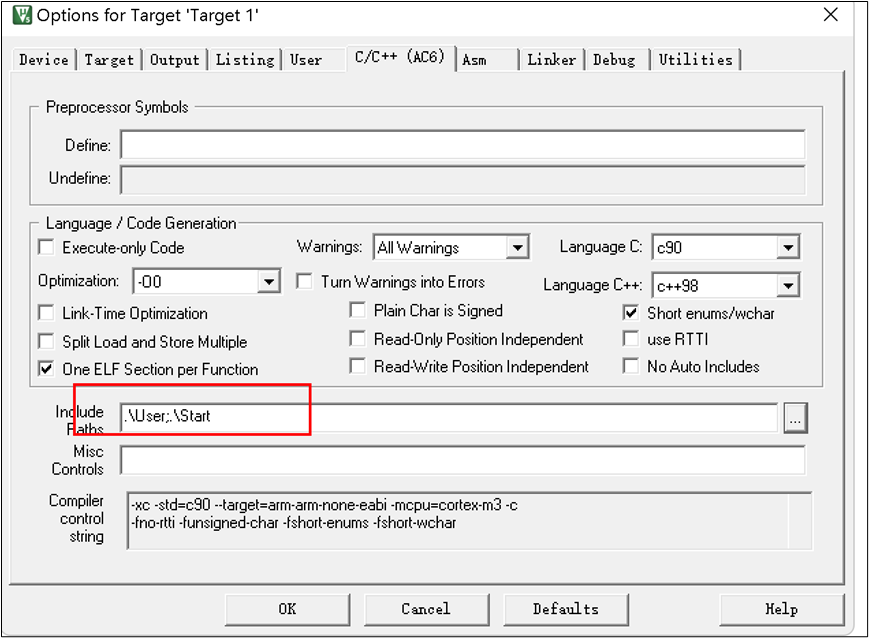This screenshot has height=638, width=869.
Task: Restore settings with Defaults button
Action: click(566, 609)
